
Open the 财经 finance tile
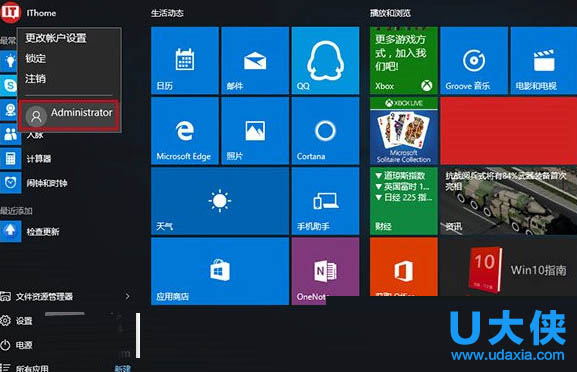[404, 201]
